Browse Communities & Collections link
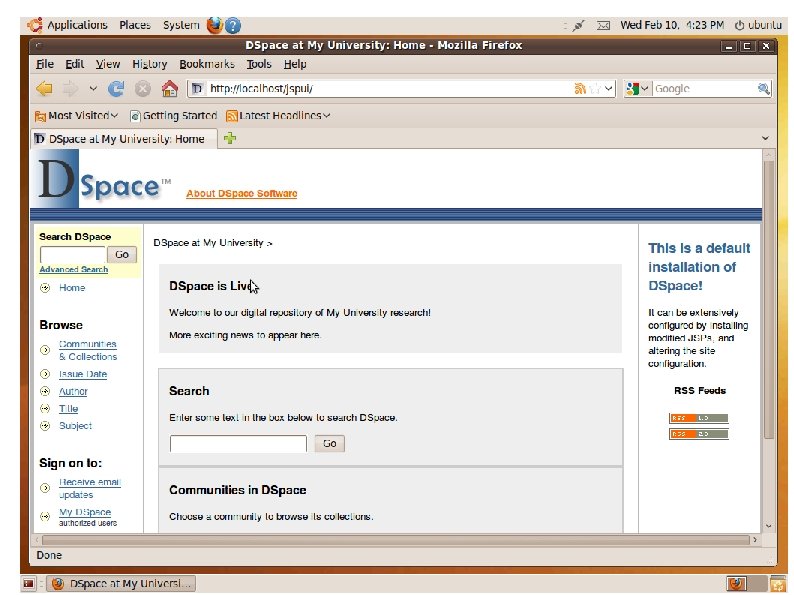794x595 pixels. click(88, 350)
